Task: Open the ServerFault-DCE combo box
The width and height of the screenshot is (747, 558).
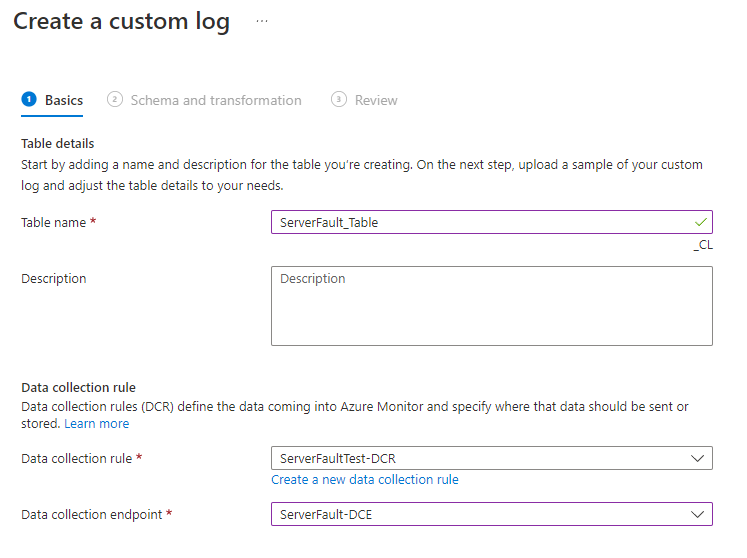Action: pos(480,514)
